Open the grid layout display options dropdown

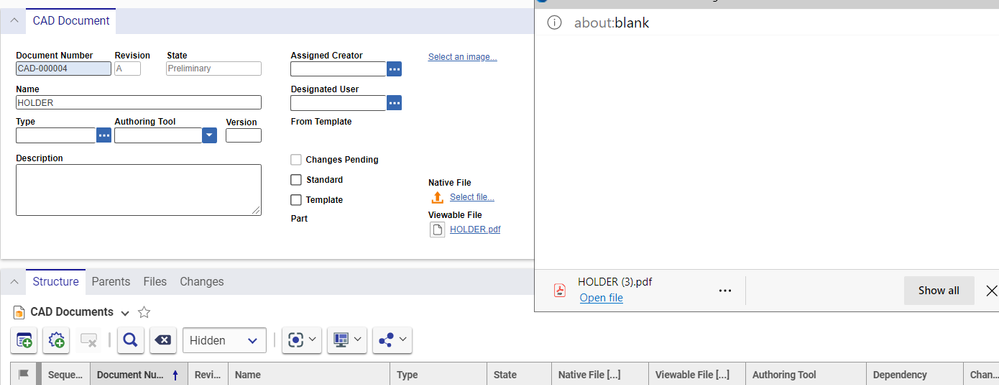pos(347,340)
